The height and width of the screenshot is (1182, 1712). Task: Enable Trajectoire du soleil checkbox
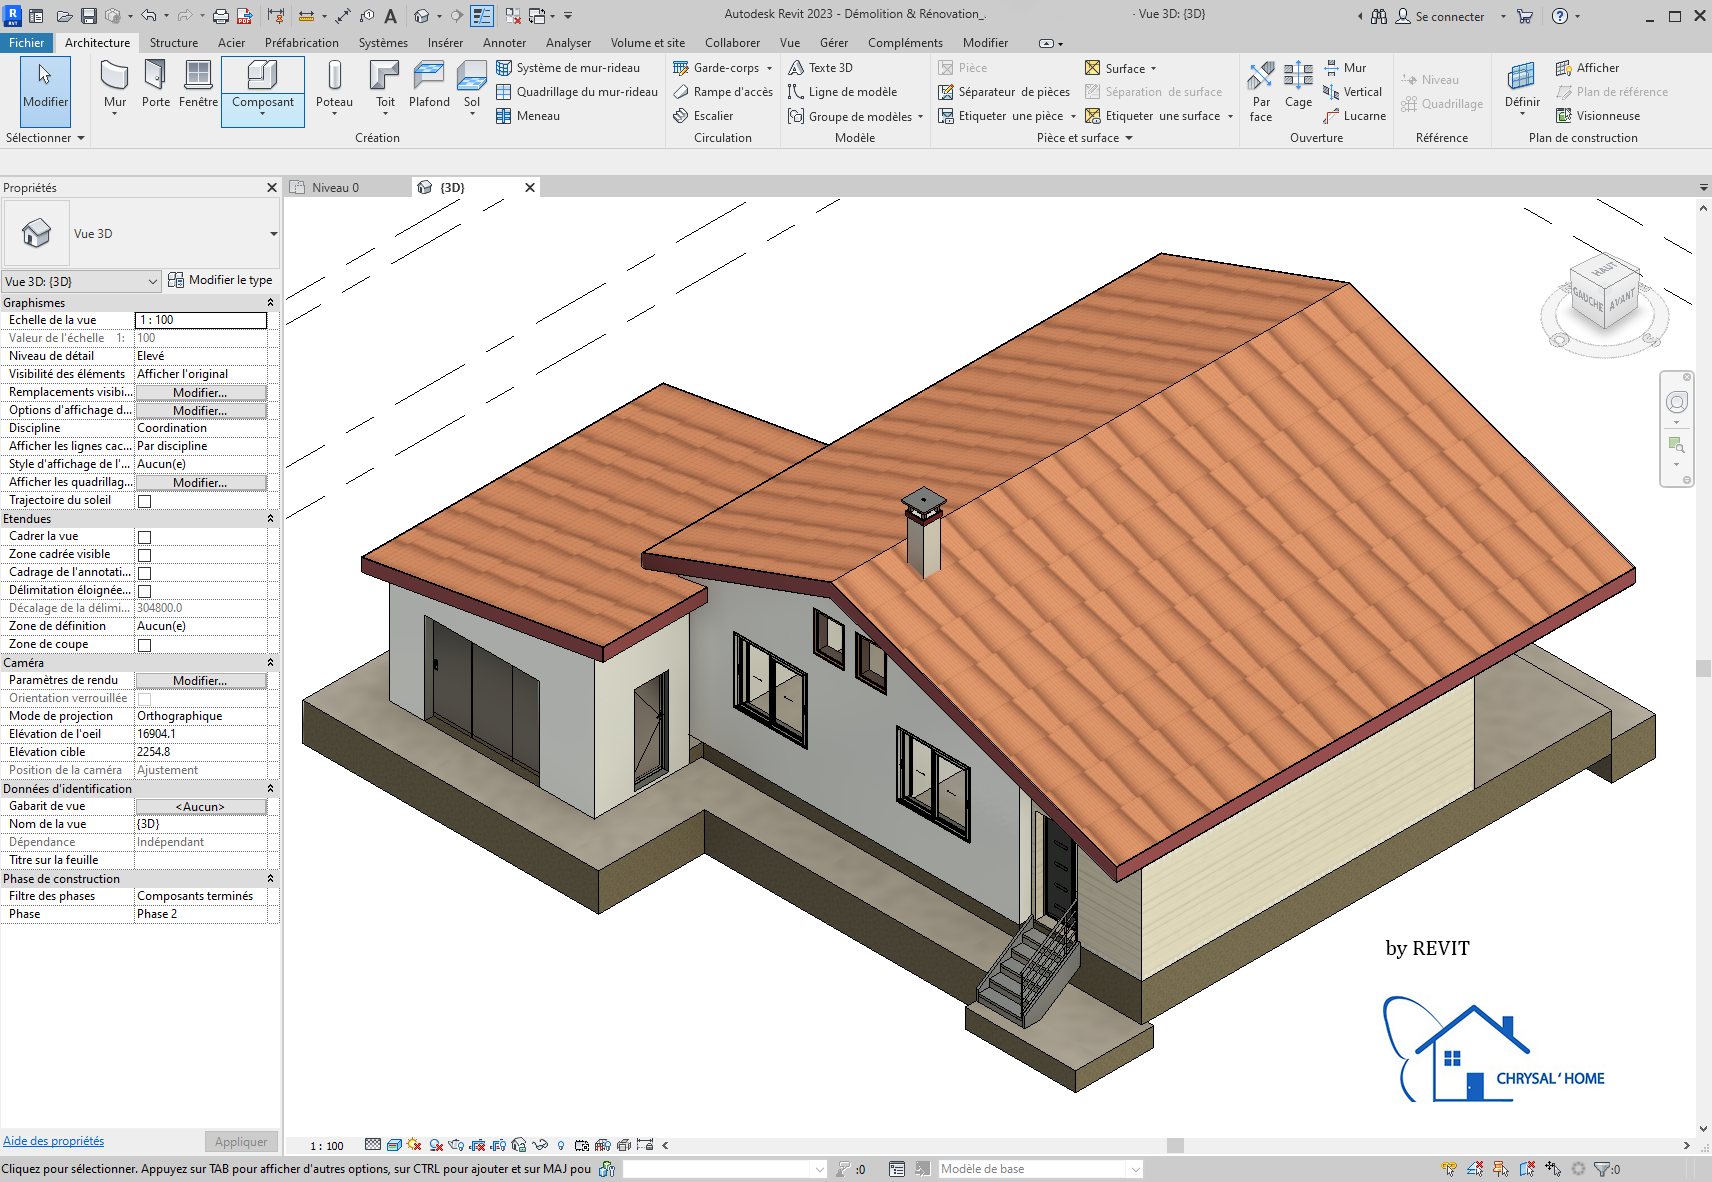144,501
